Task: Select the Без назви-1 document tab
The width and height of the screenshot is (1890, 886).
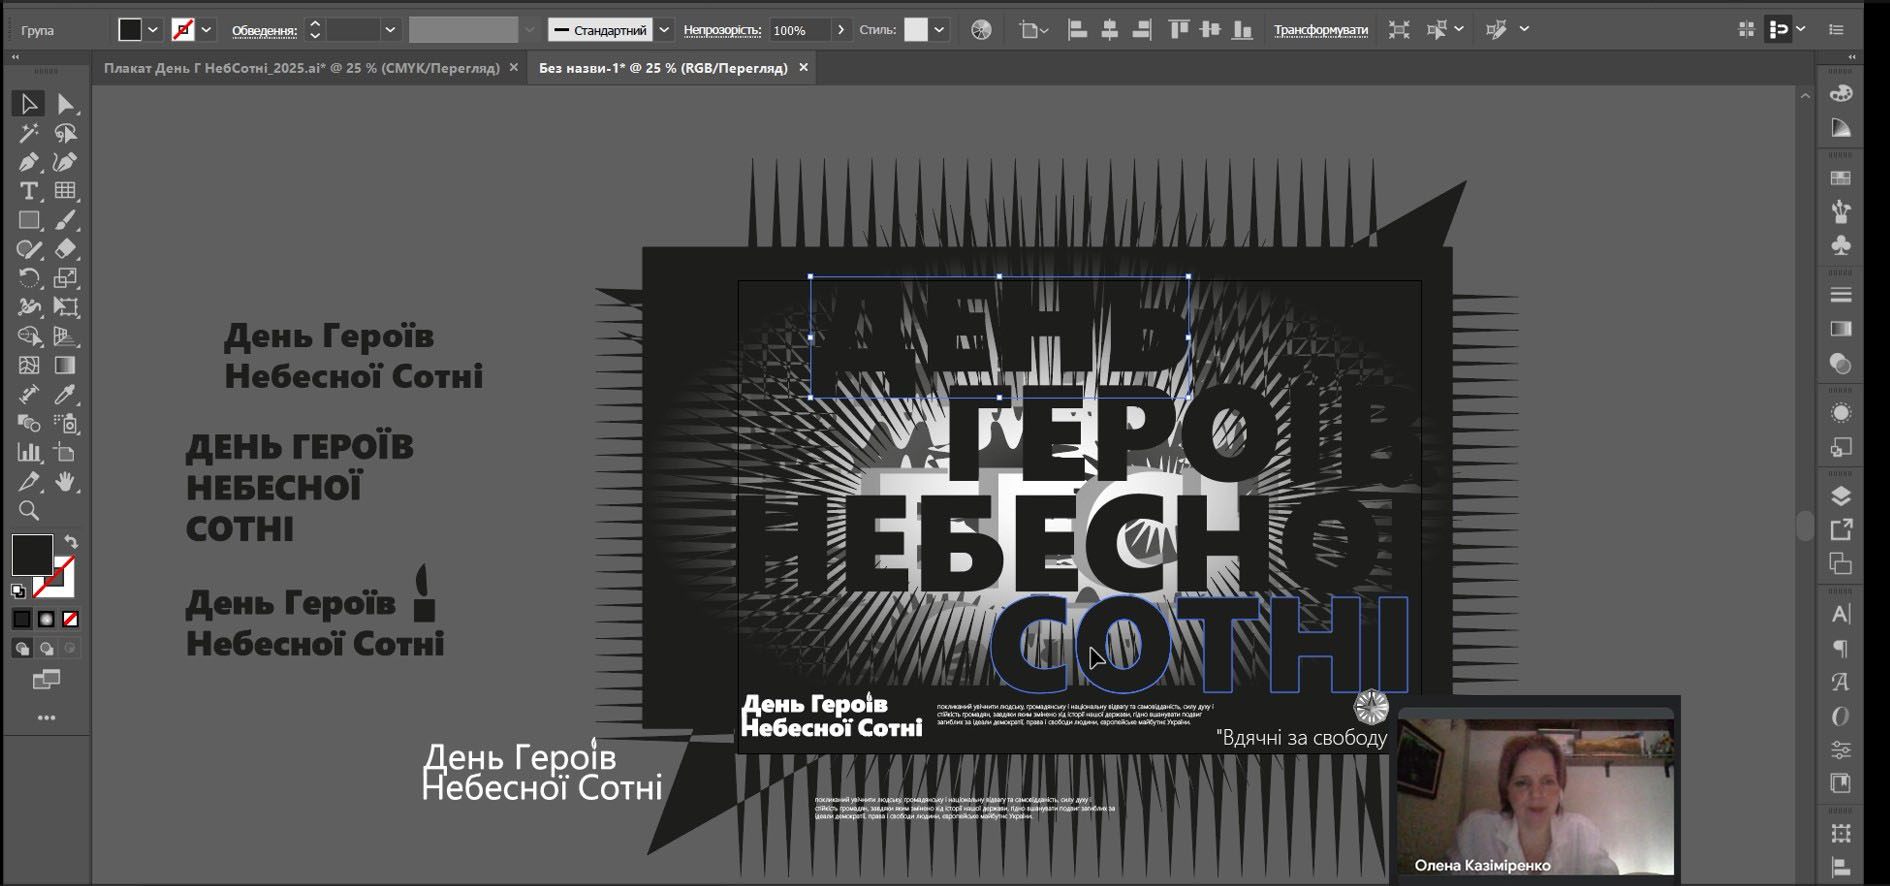Action: pyautogui.click(x=662, y=68)
